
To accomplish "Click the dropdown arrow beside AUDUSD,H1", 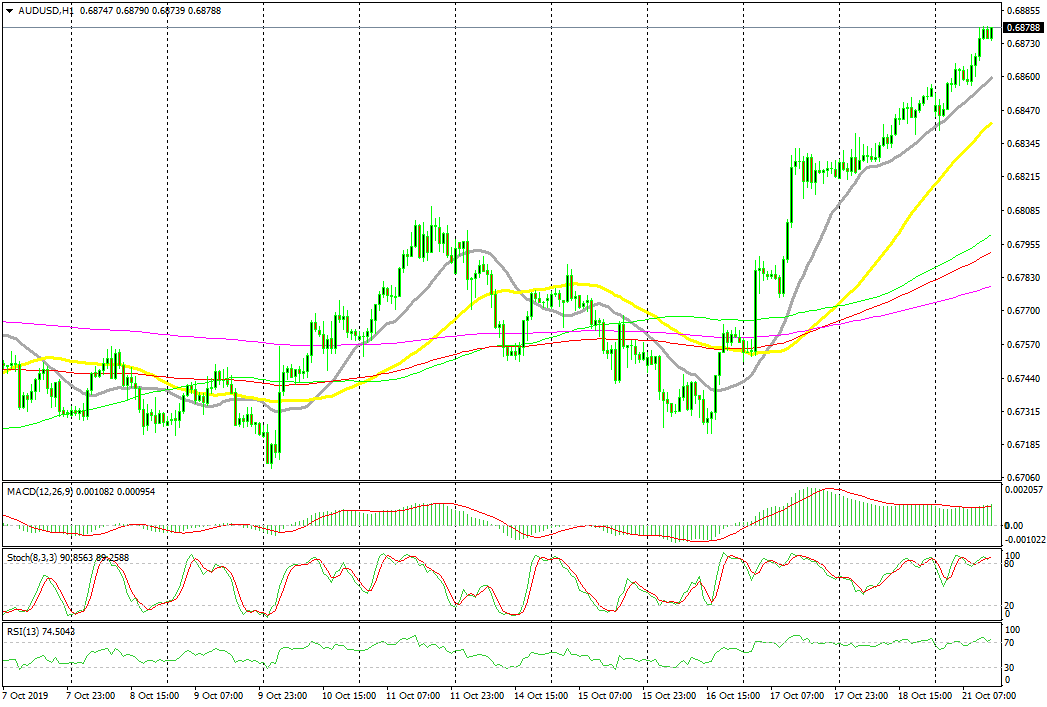I will [x=7, y=9].
